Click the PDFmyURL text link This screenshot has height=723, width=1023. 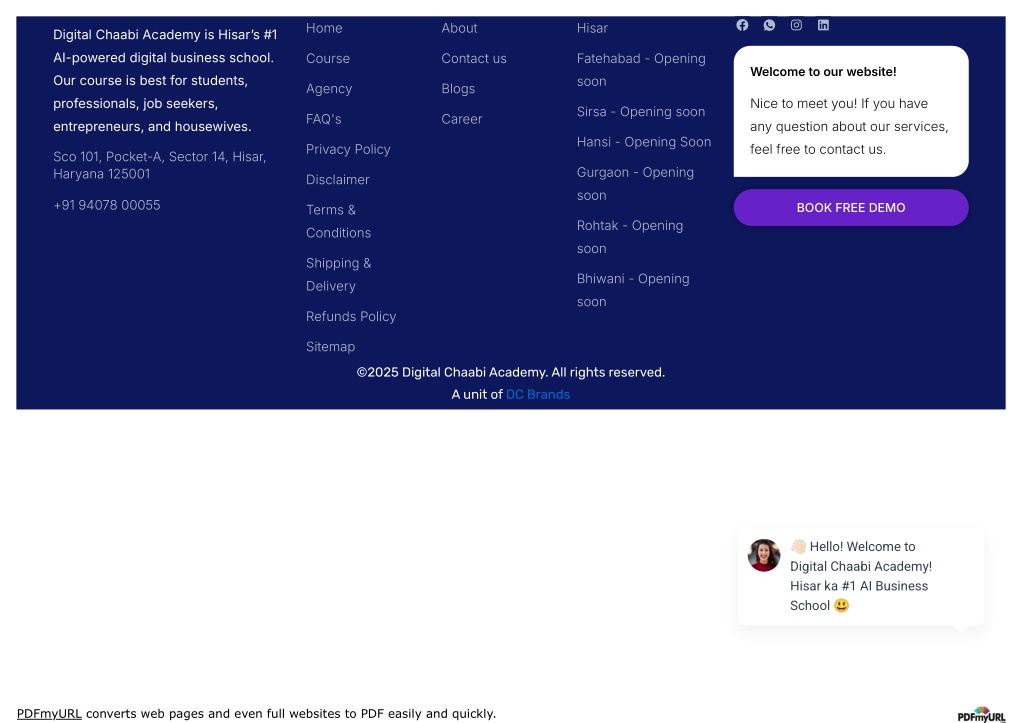pyautogui.click(x=49, y=713)
